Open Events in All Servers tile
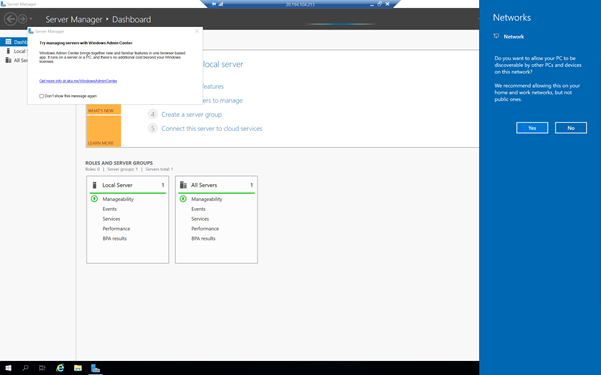 (x=198, y=209)
